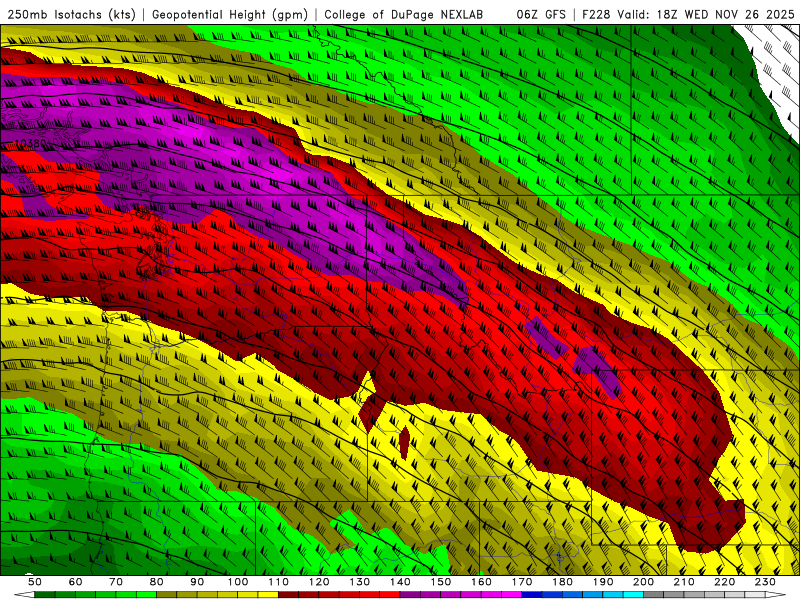Click the '110' value on the color scale
Screen dimensions: 800x600
[278, 582]
